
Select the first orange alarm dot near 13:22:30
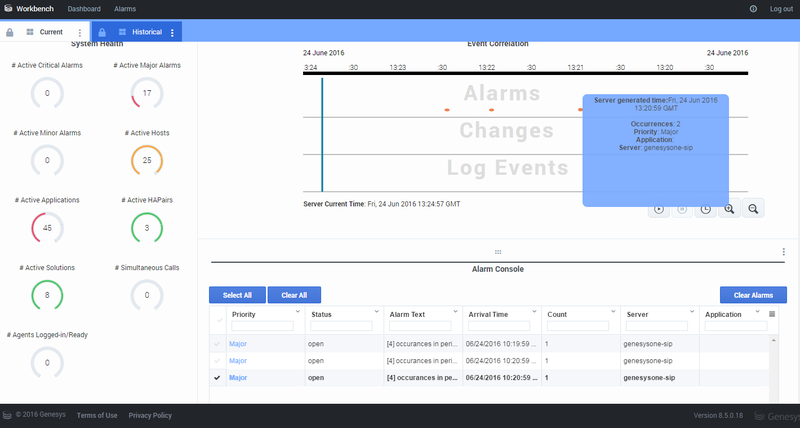(447, 110)
